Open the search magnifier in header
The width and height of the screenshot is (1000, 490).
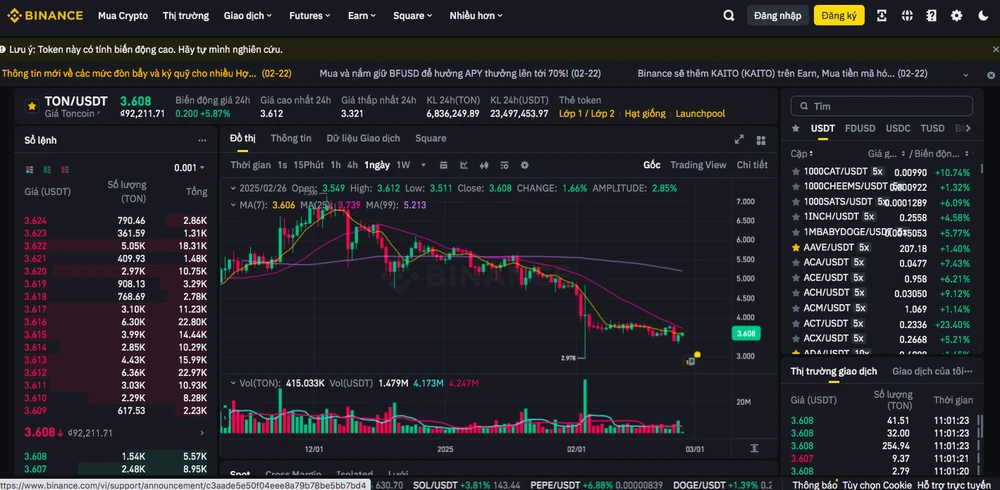click(729, 15)
